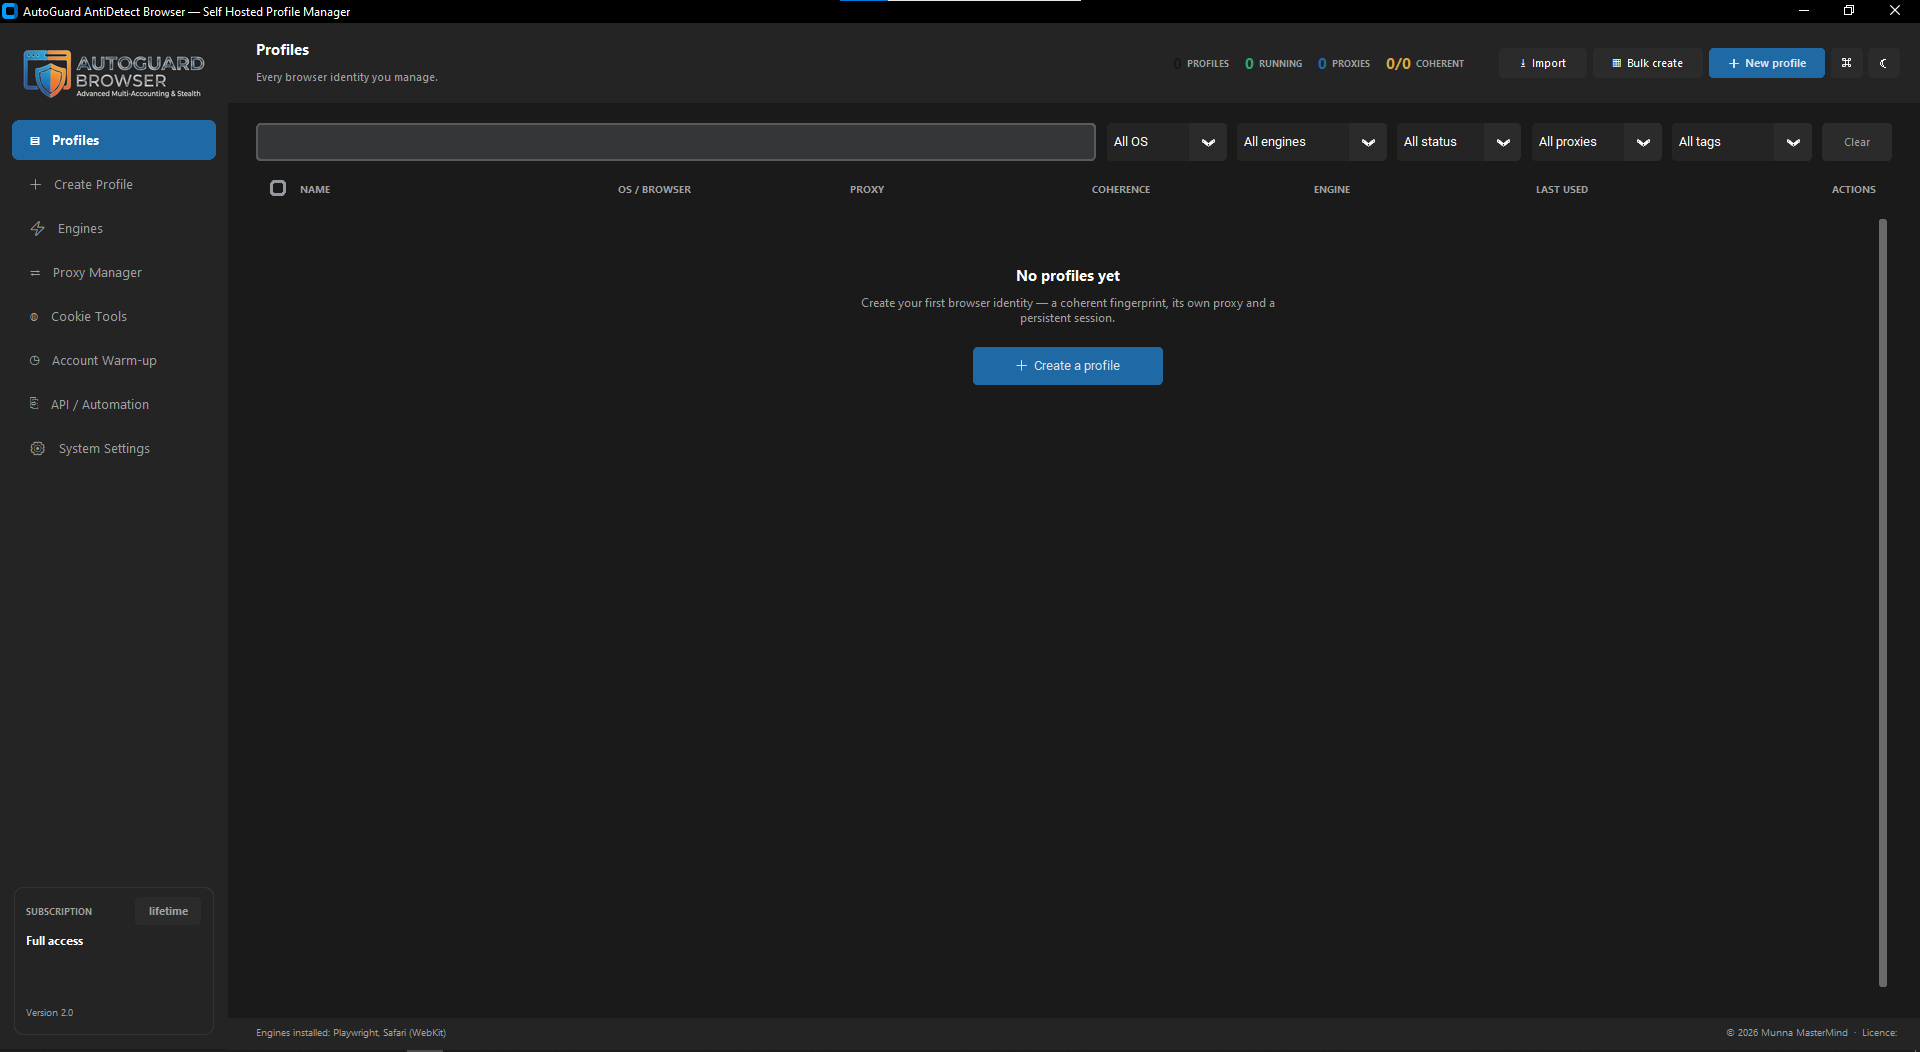Tick the select-all profiles checkbox
1920x1052 pixels.
[x=278, y=188]
